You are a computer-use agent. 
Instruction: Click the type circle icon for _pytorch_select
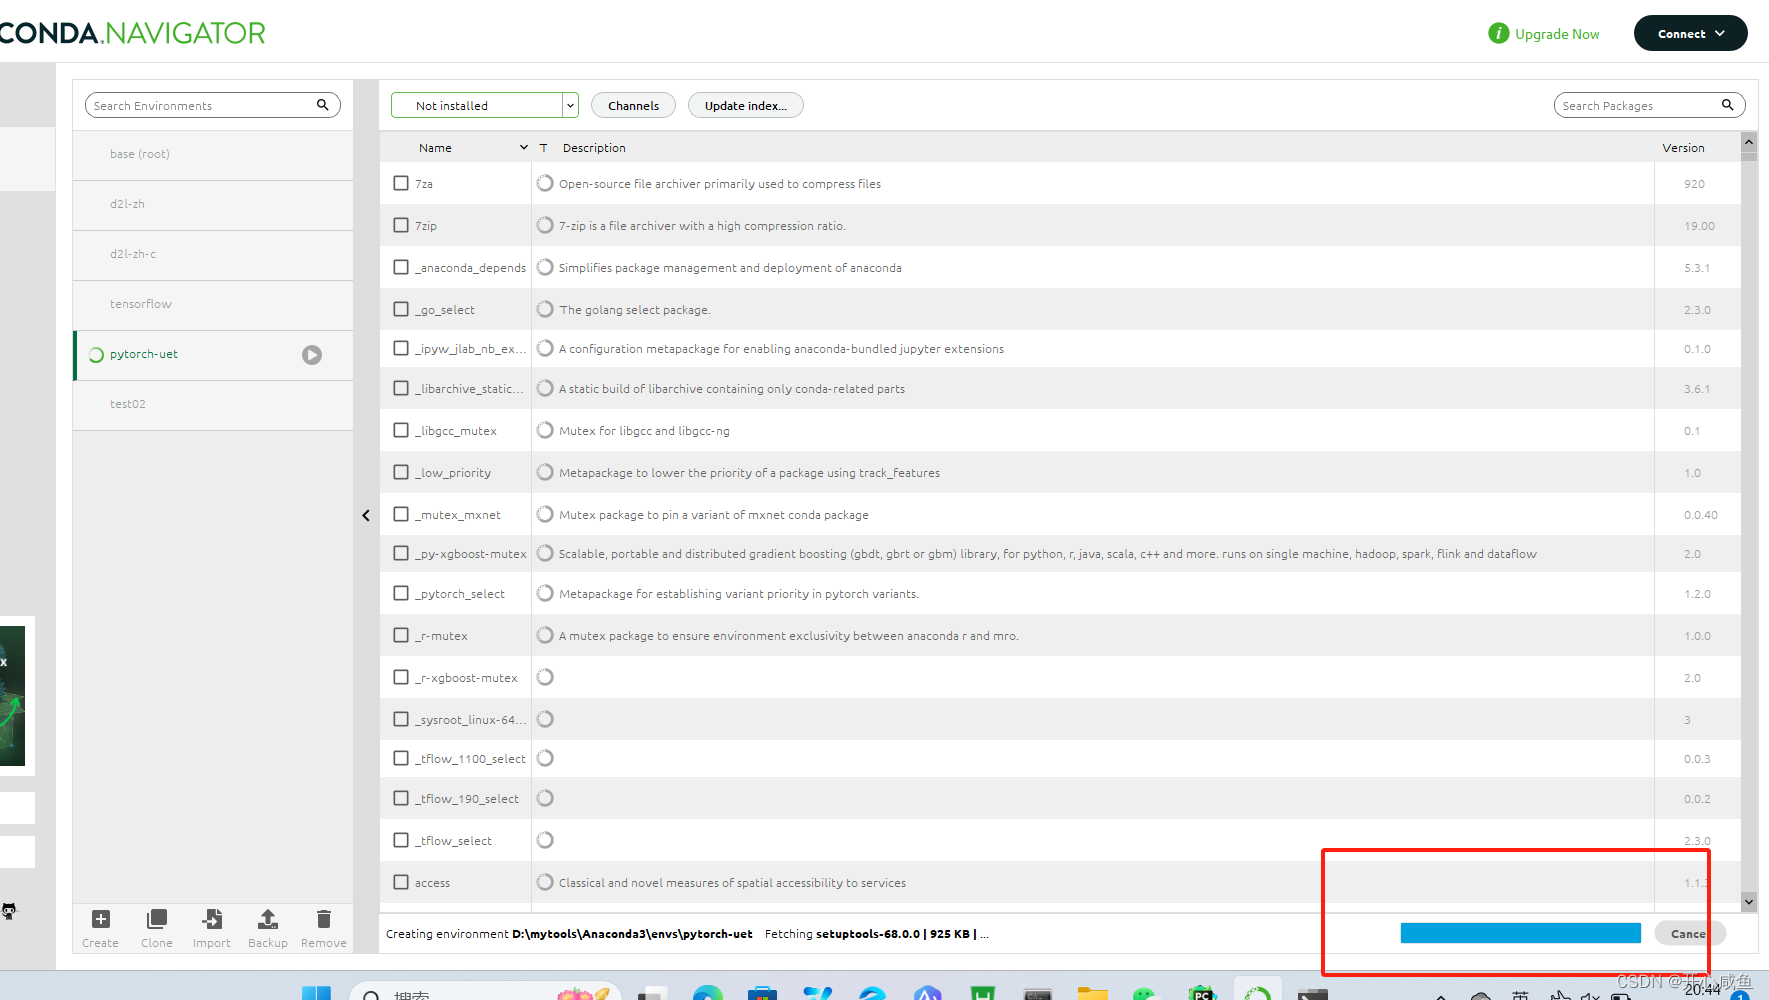pyautogui.click(x=545, y=593)
